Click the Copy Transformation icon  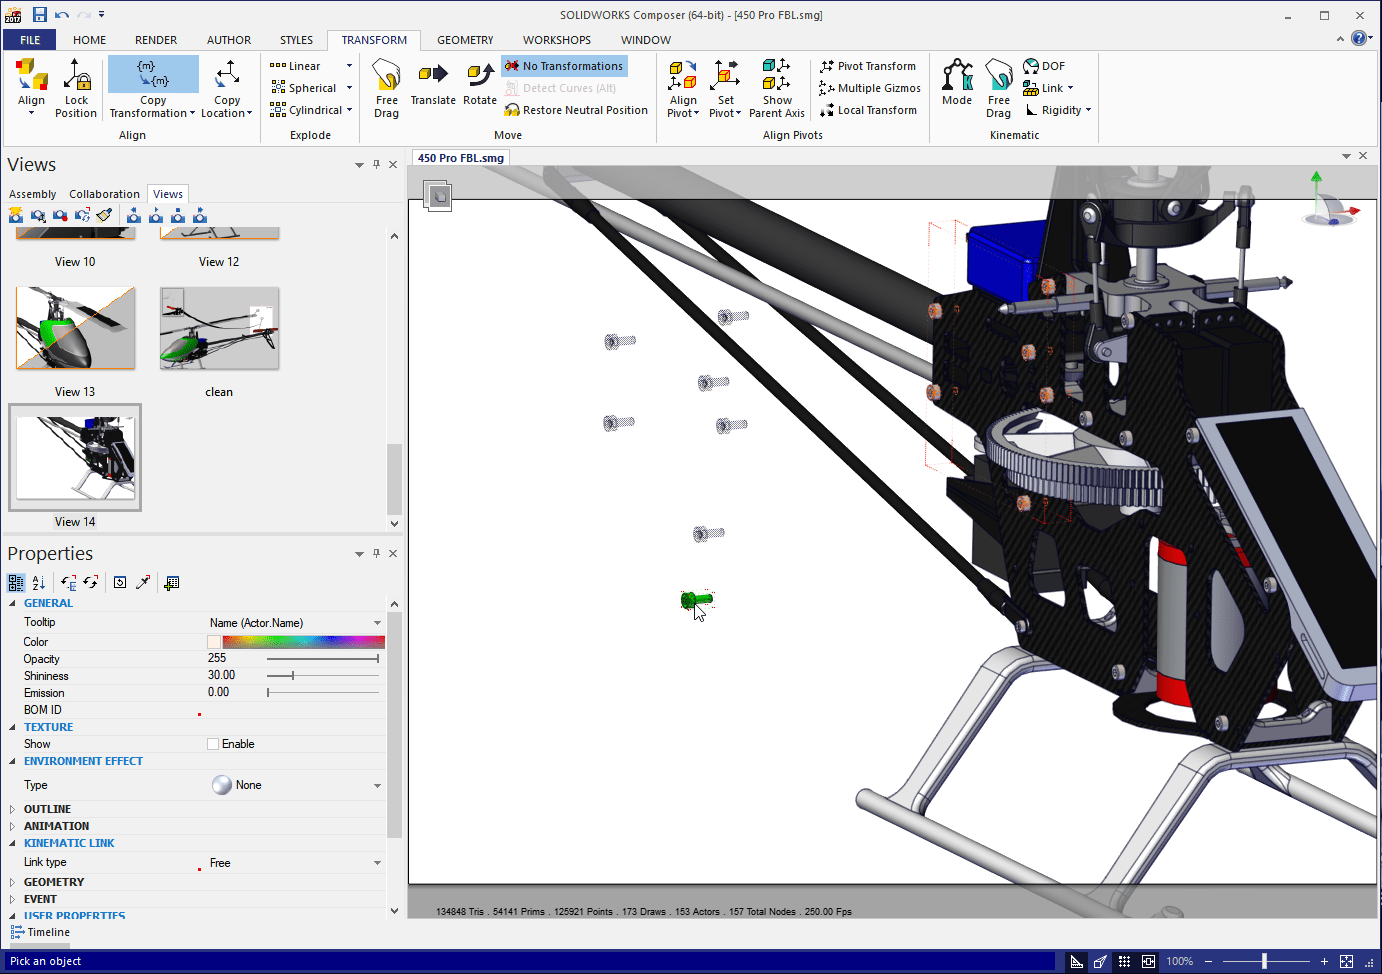(x=153, y=75)
